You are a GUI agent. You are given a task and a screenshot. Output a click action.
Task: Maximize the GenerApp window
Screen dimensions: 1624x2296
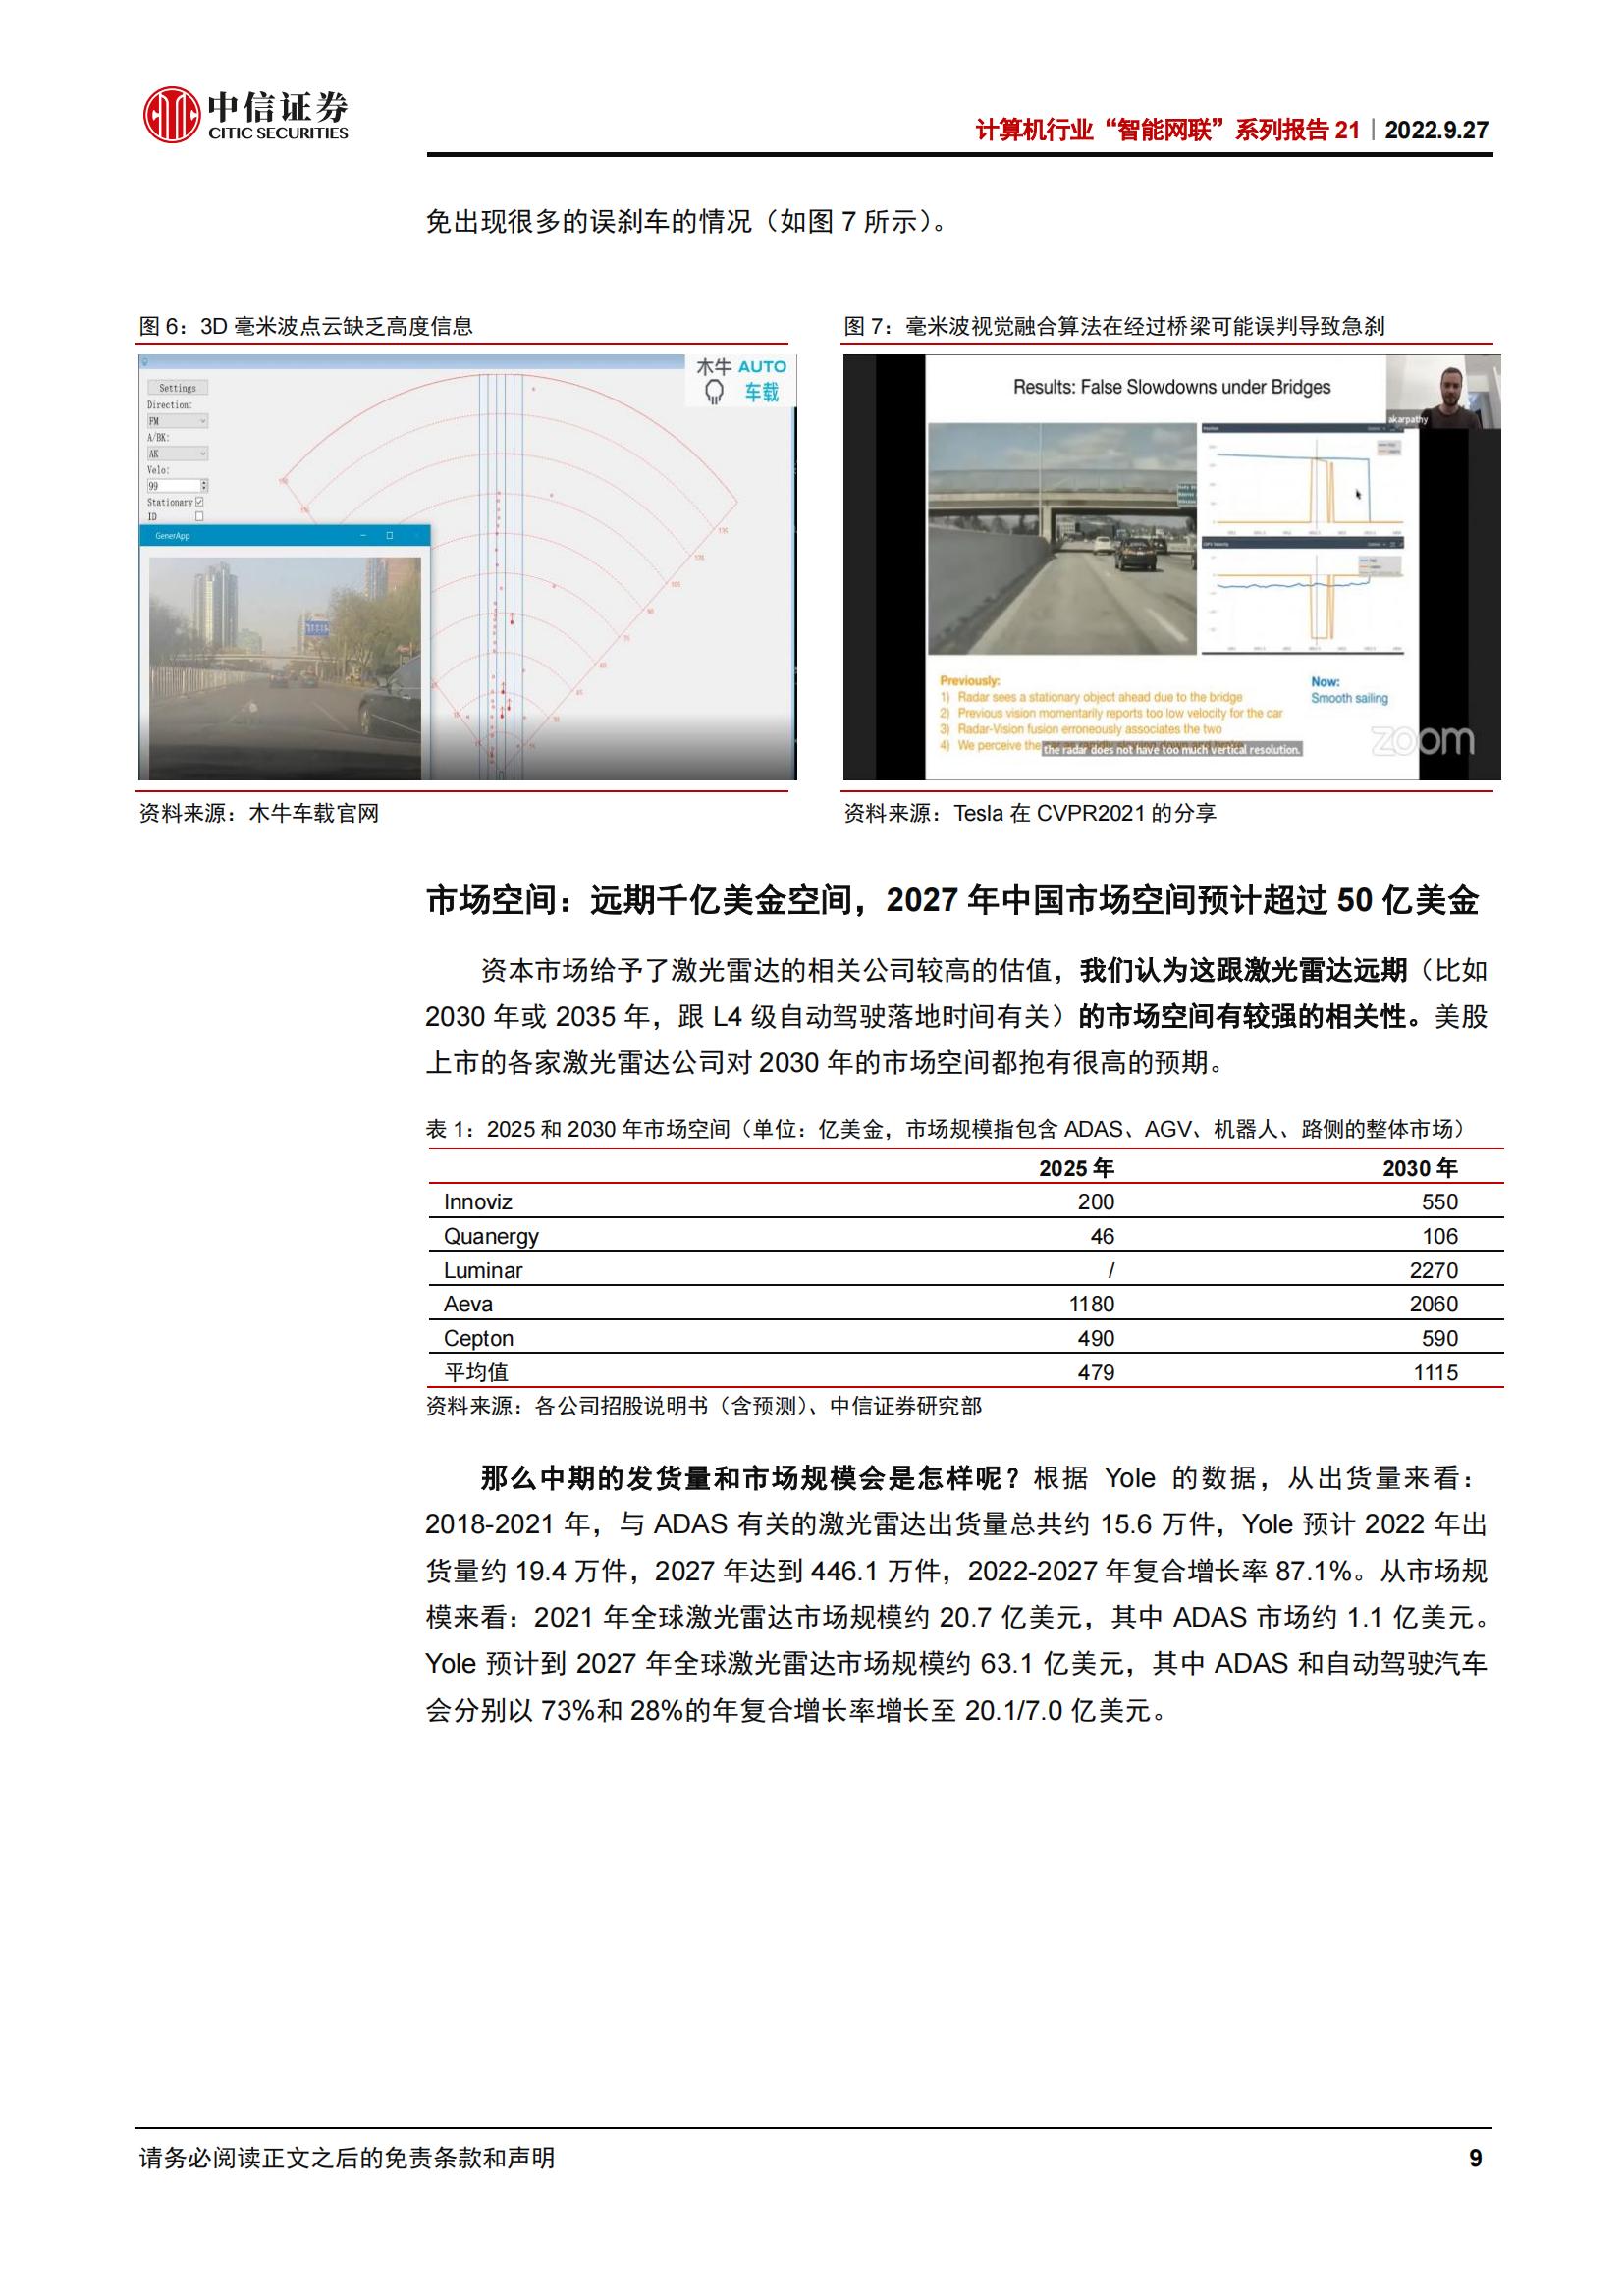[x=389, y=536]
